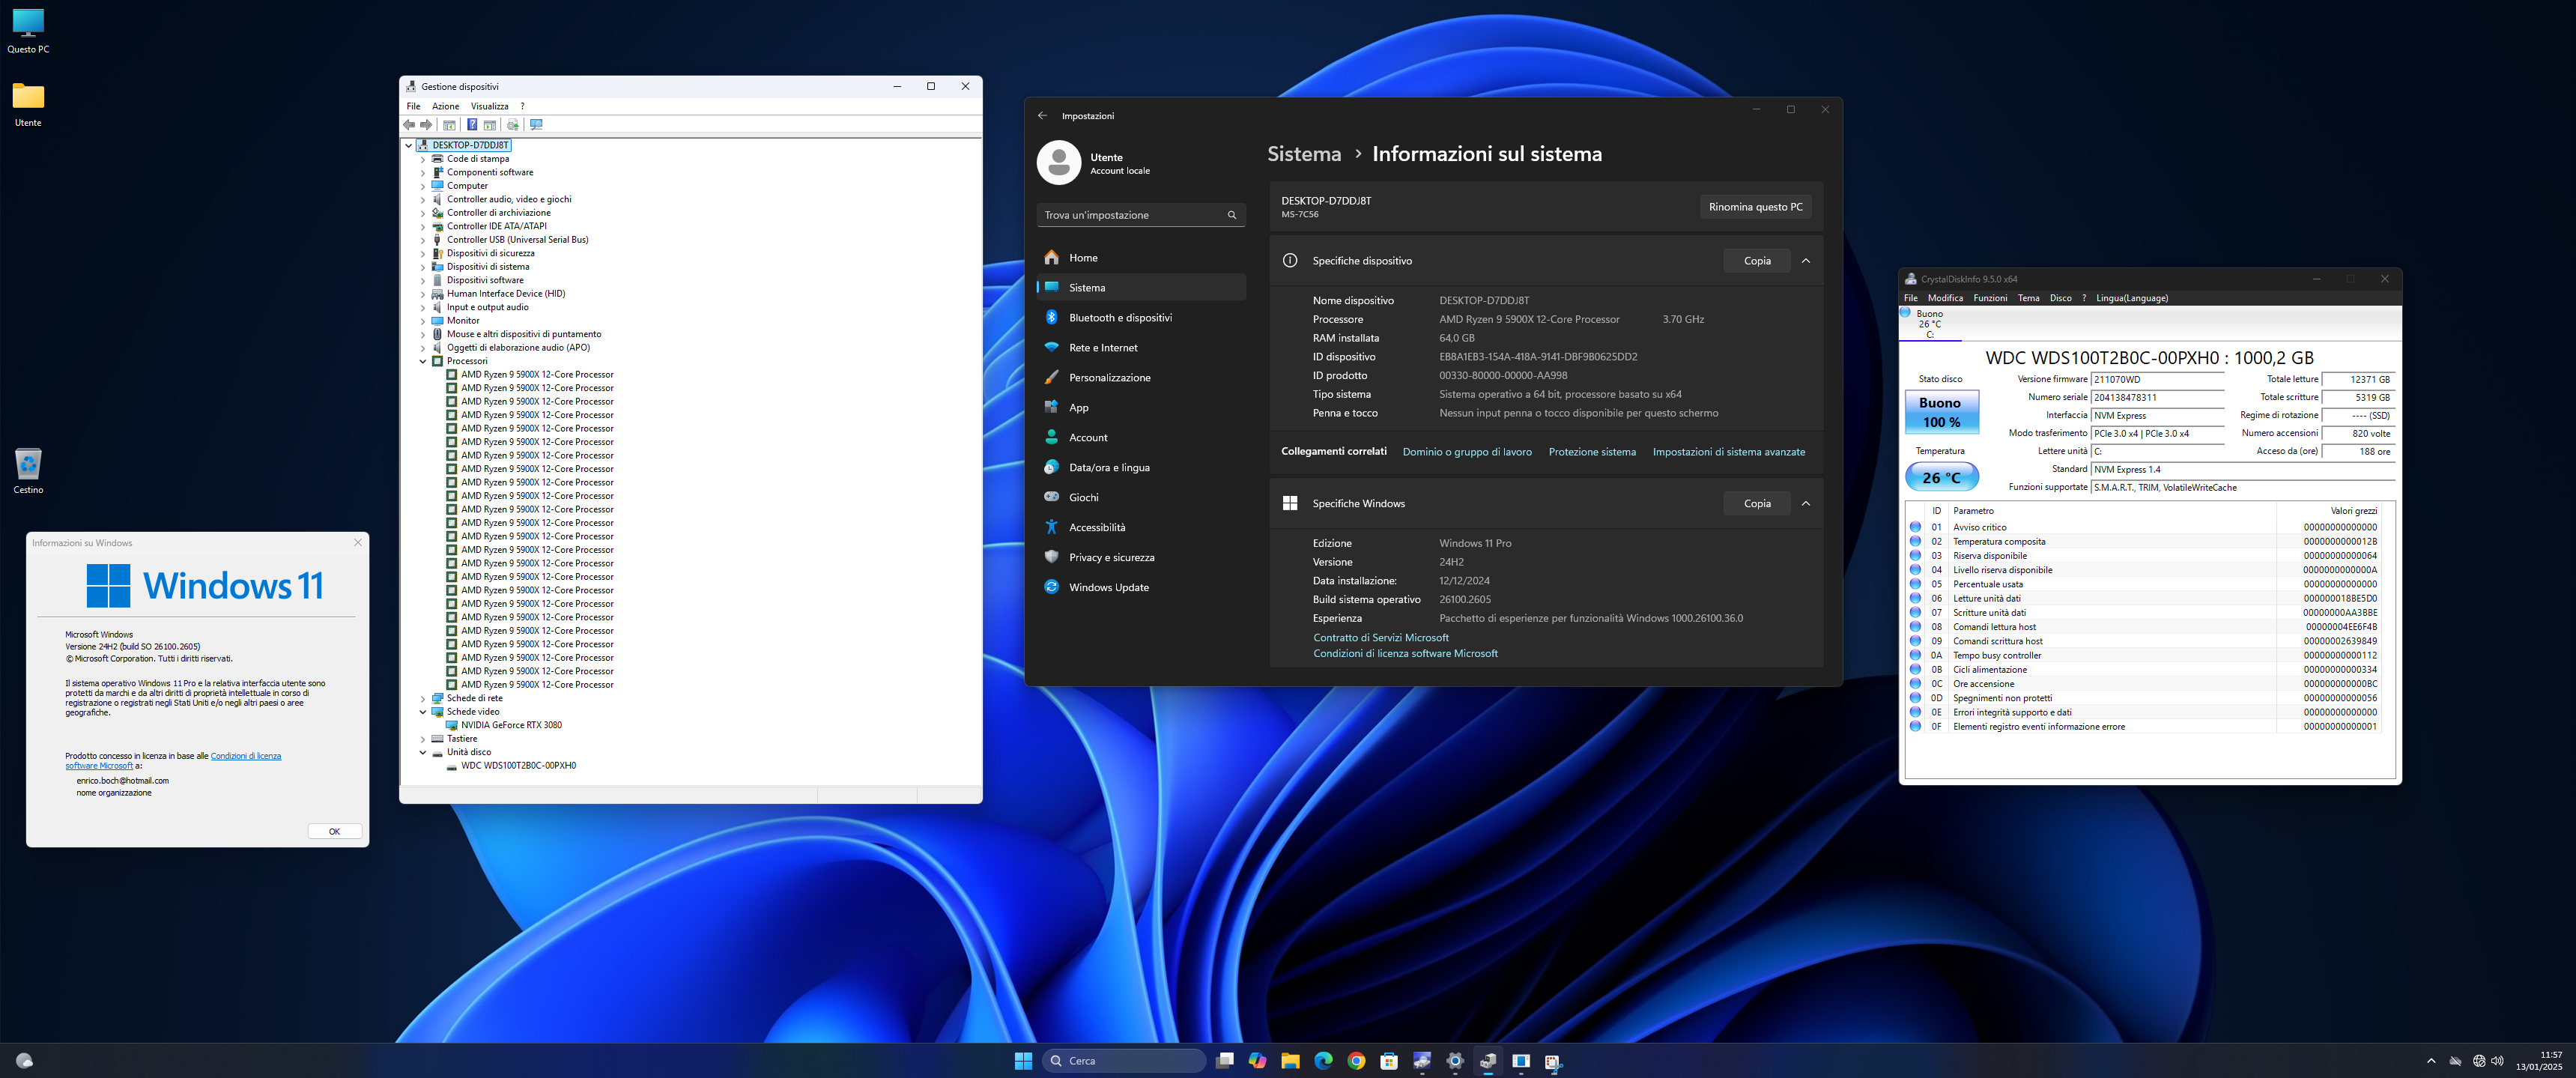Click Forward arrow in Gestione dispositivi toolbar

tap(426, 125)
